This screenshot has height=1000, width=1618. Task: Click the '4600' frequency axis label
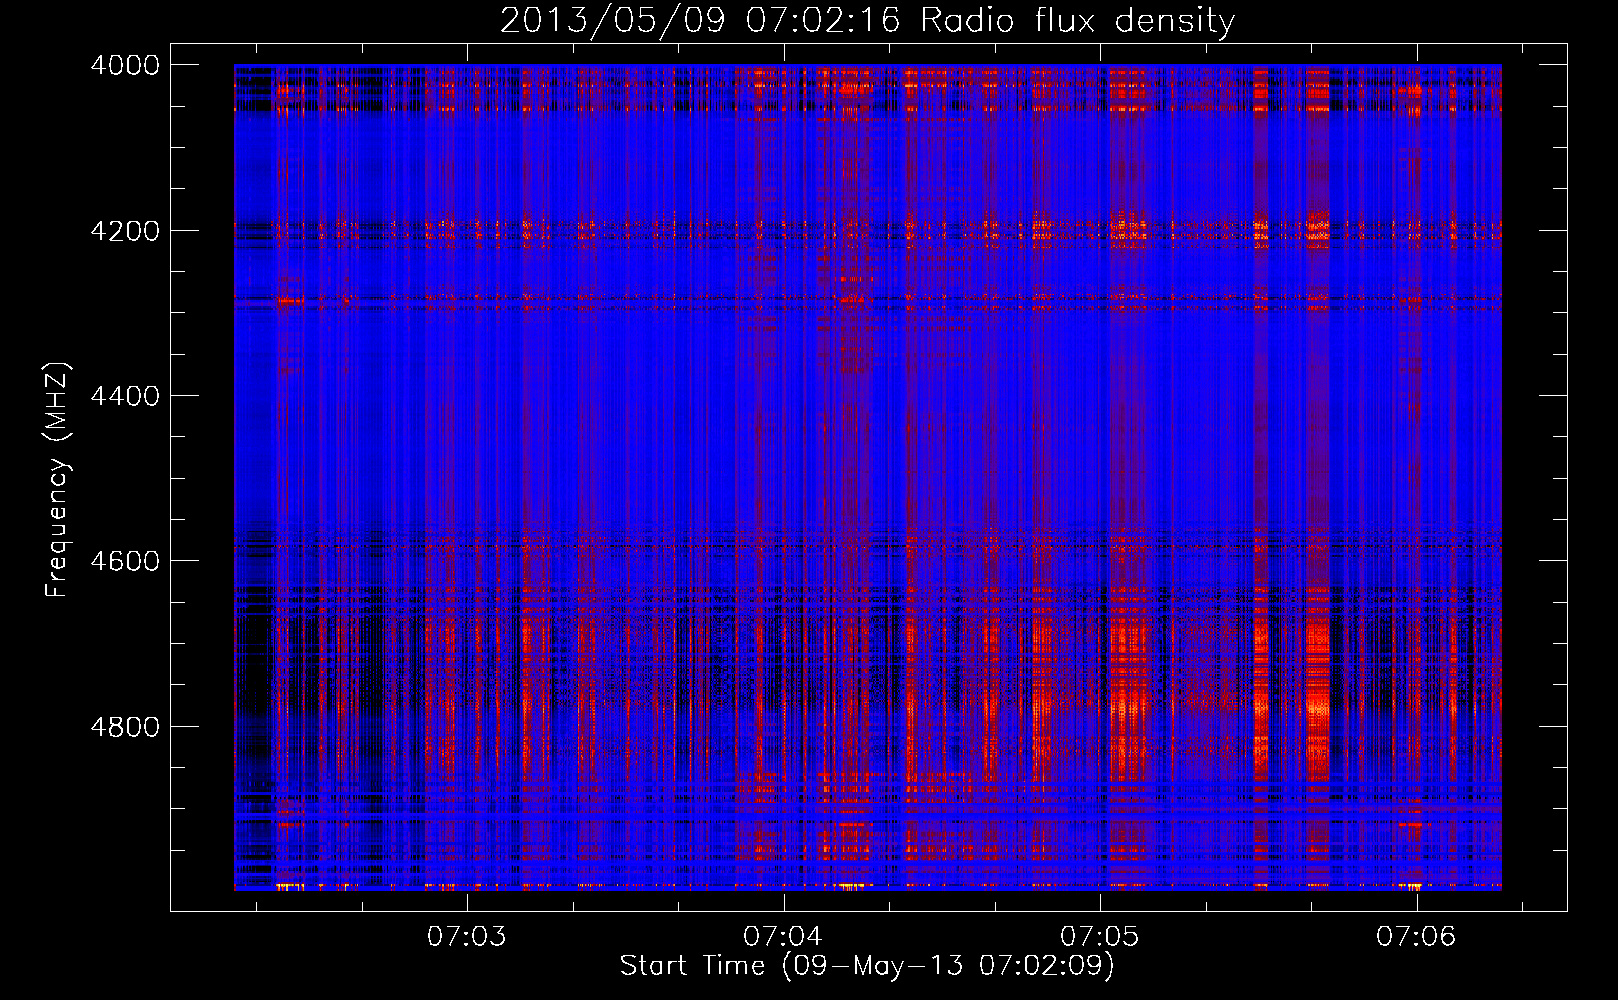point(125,561)
